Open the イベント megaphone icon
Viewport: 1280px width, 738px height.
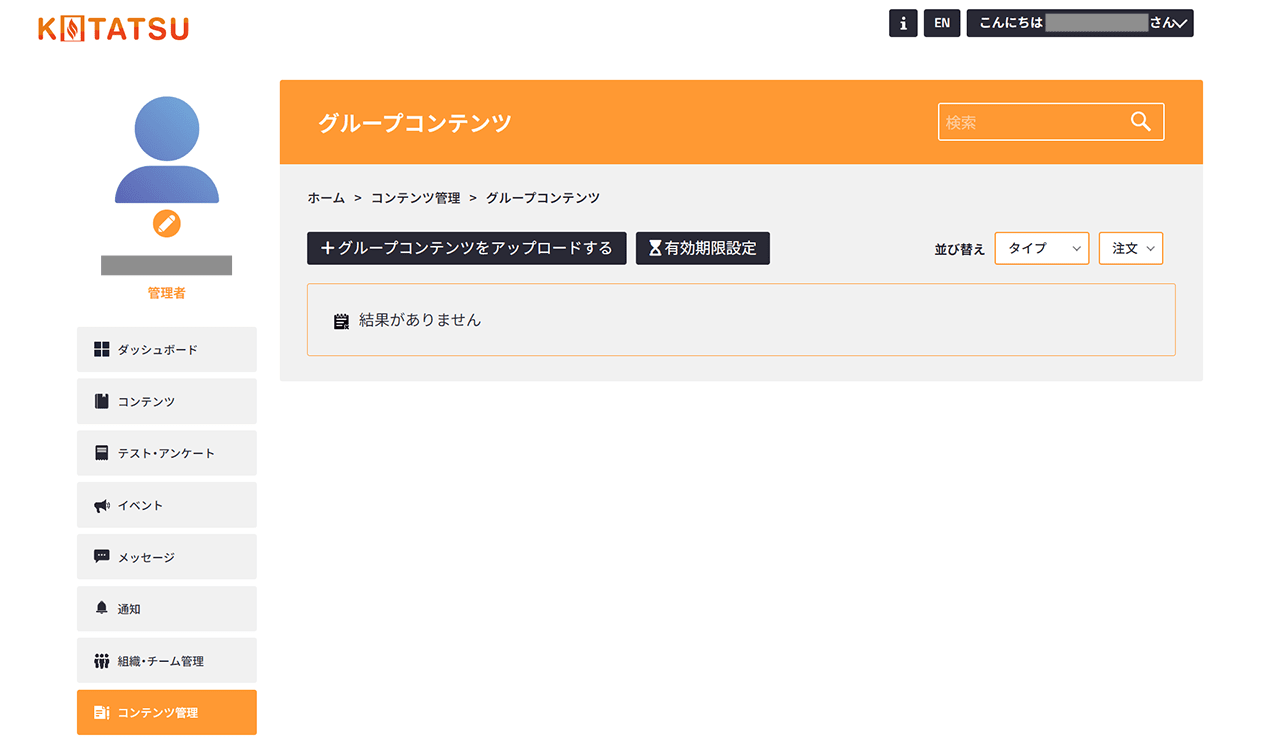tap(101, 504)
